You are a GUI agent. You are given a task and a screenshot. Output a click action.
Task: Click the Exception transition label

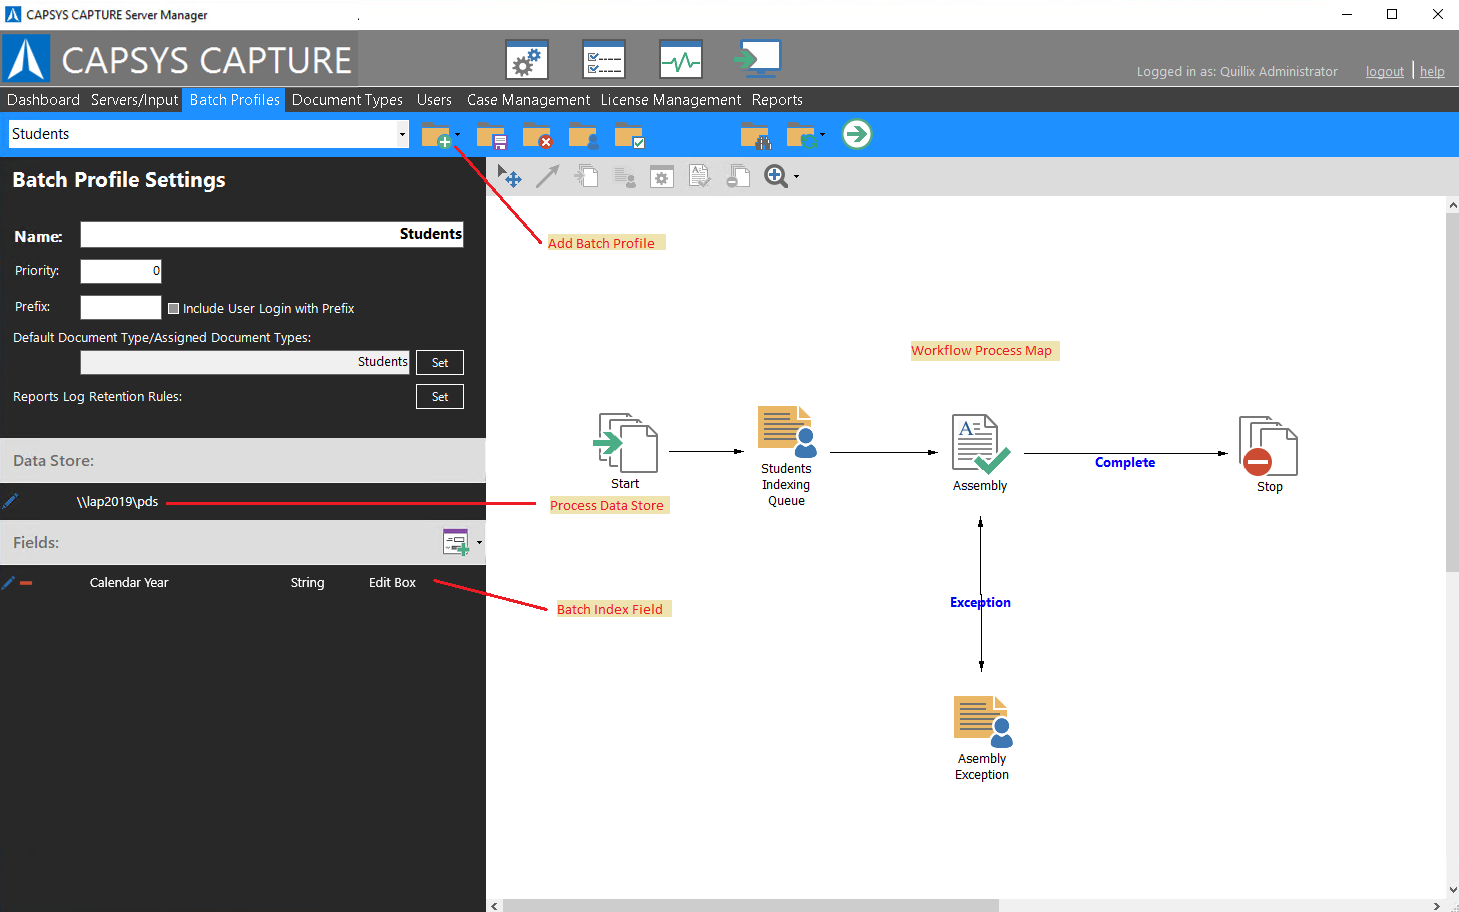980,602
